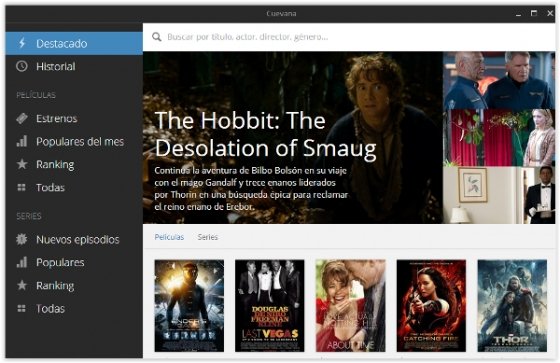
Task: Open the Last Vegas movie poster
Action: click(x=270, y=306)
